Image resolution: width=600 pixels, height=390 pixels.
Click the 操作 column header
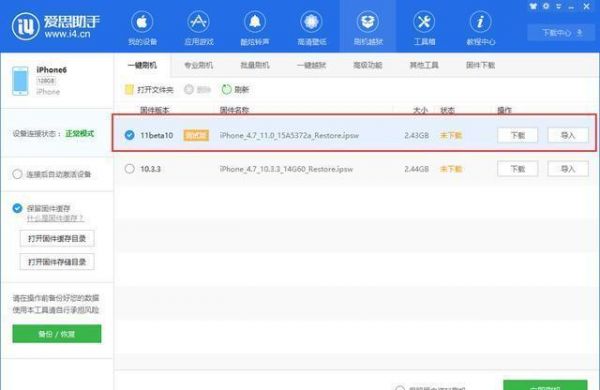click(504, 110)
